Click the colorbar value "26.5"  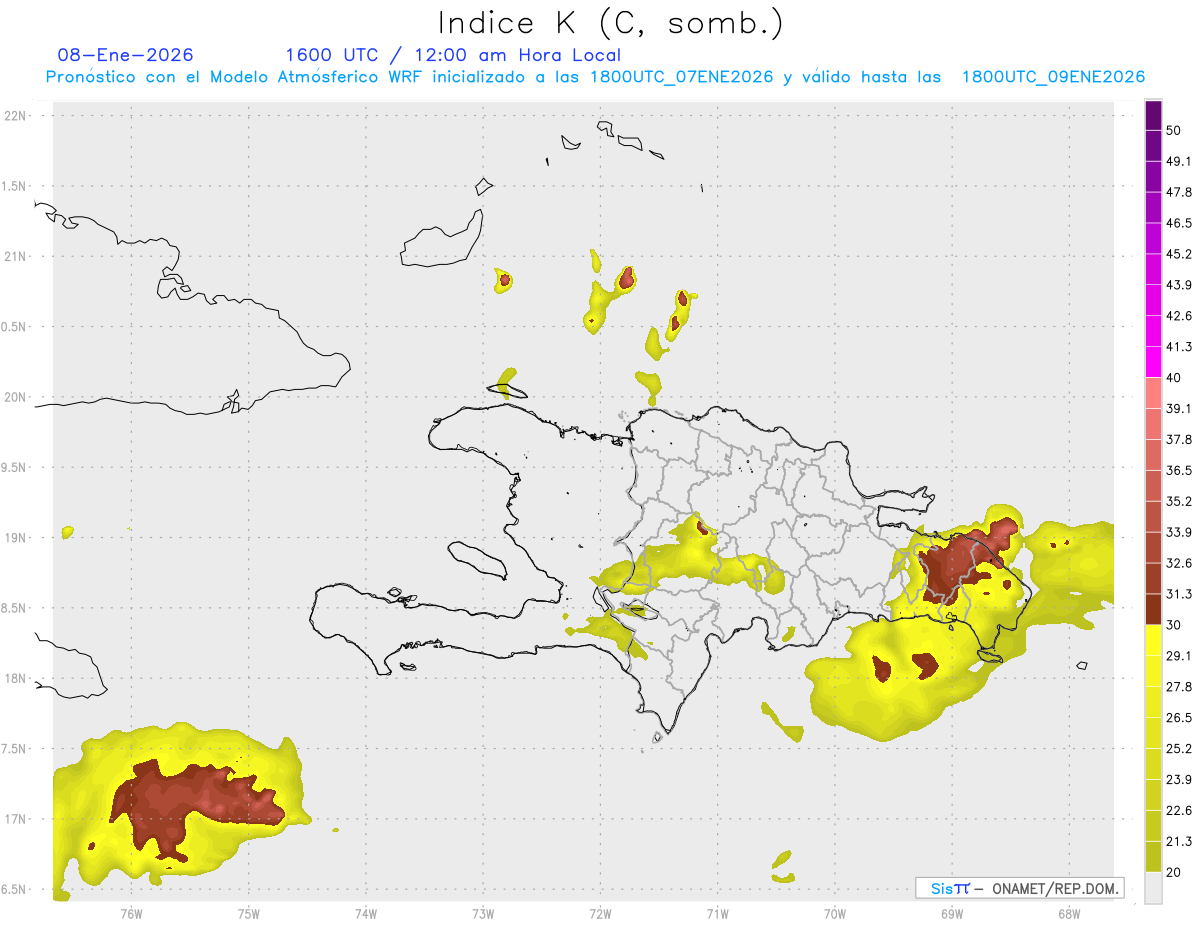[x=1179, y=718]
